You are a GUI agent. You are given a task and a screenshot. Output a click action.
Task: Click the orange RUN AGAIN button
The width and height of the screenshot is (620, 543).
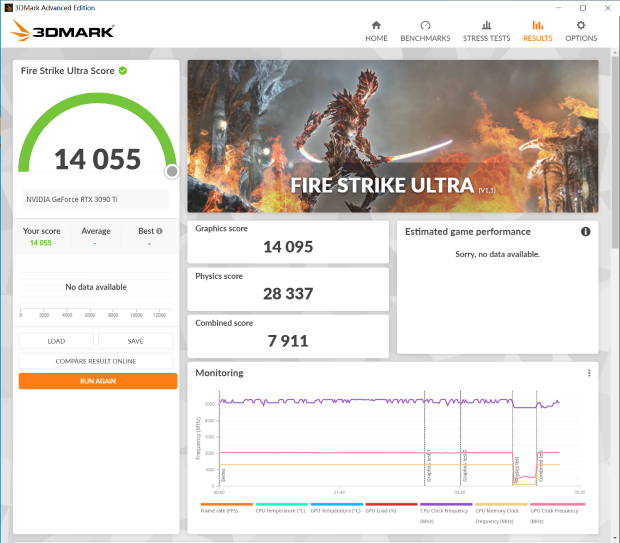(x=98, y=381)
